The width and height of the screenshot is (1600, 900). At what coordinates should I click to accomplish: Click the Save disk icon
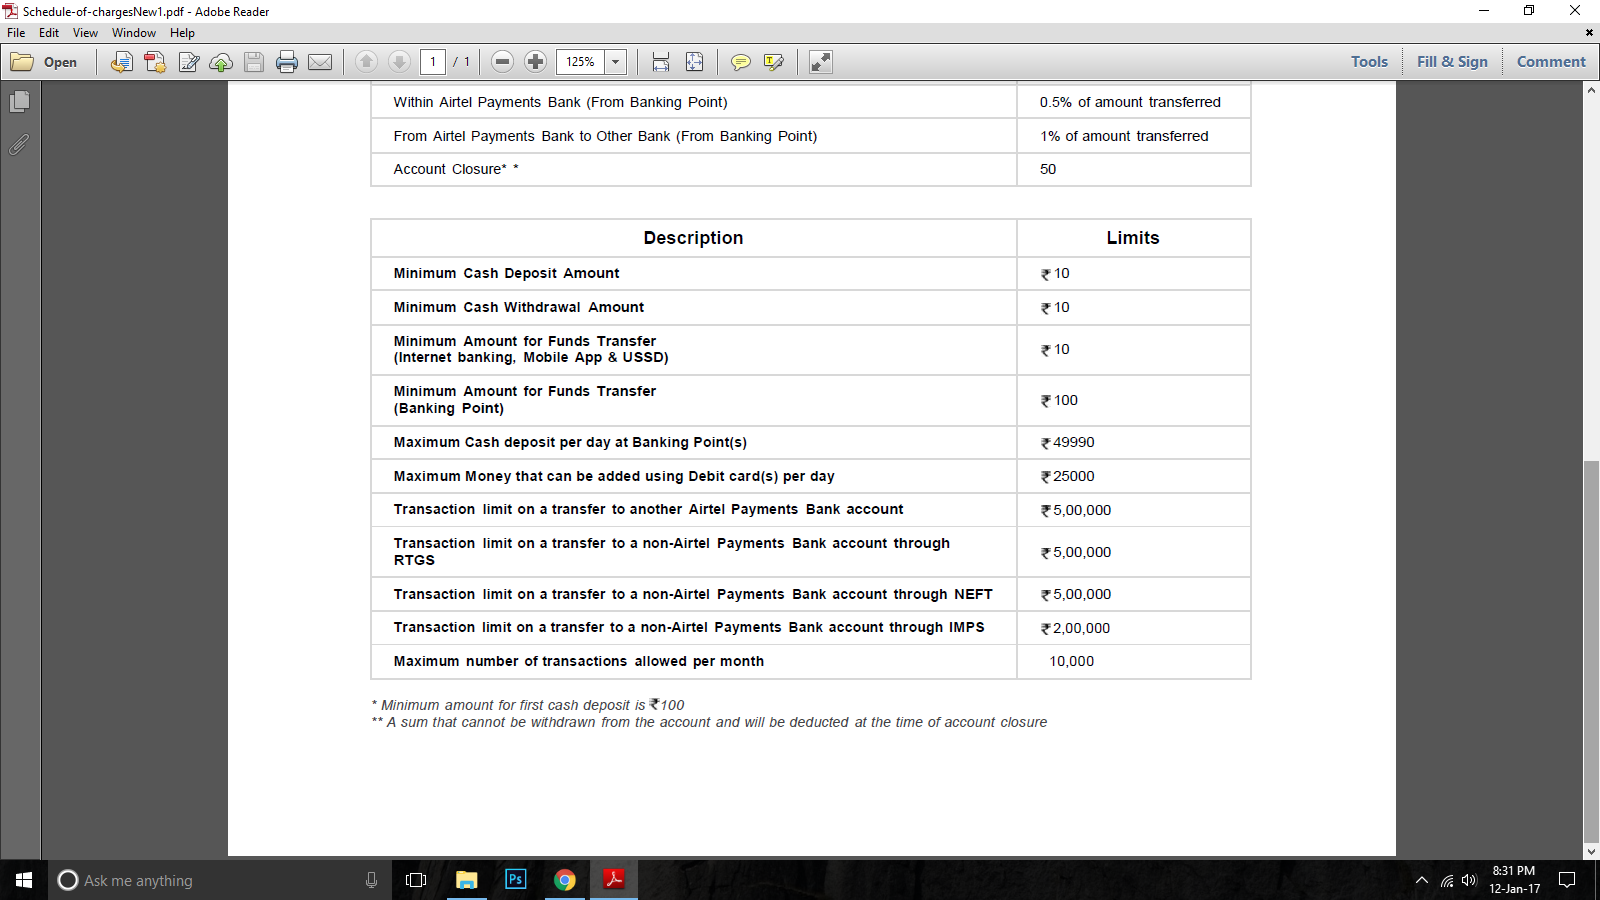coord(254,62)
